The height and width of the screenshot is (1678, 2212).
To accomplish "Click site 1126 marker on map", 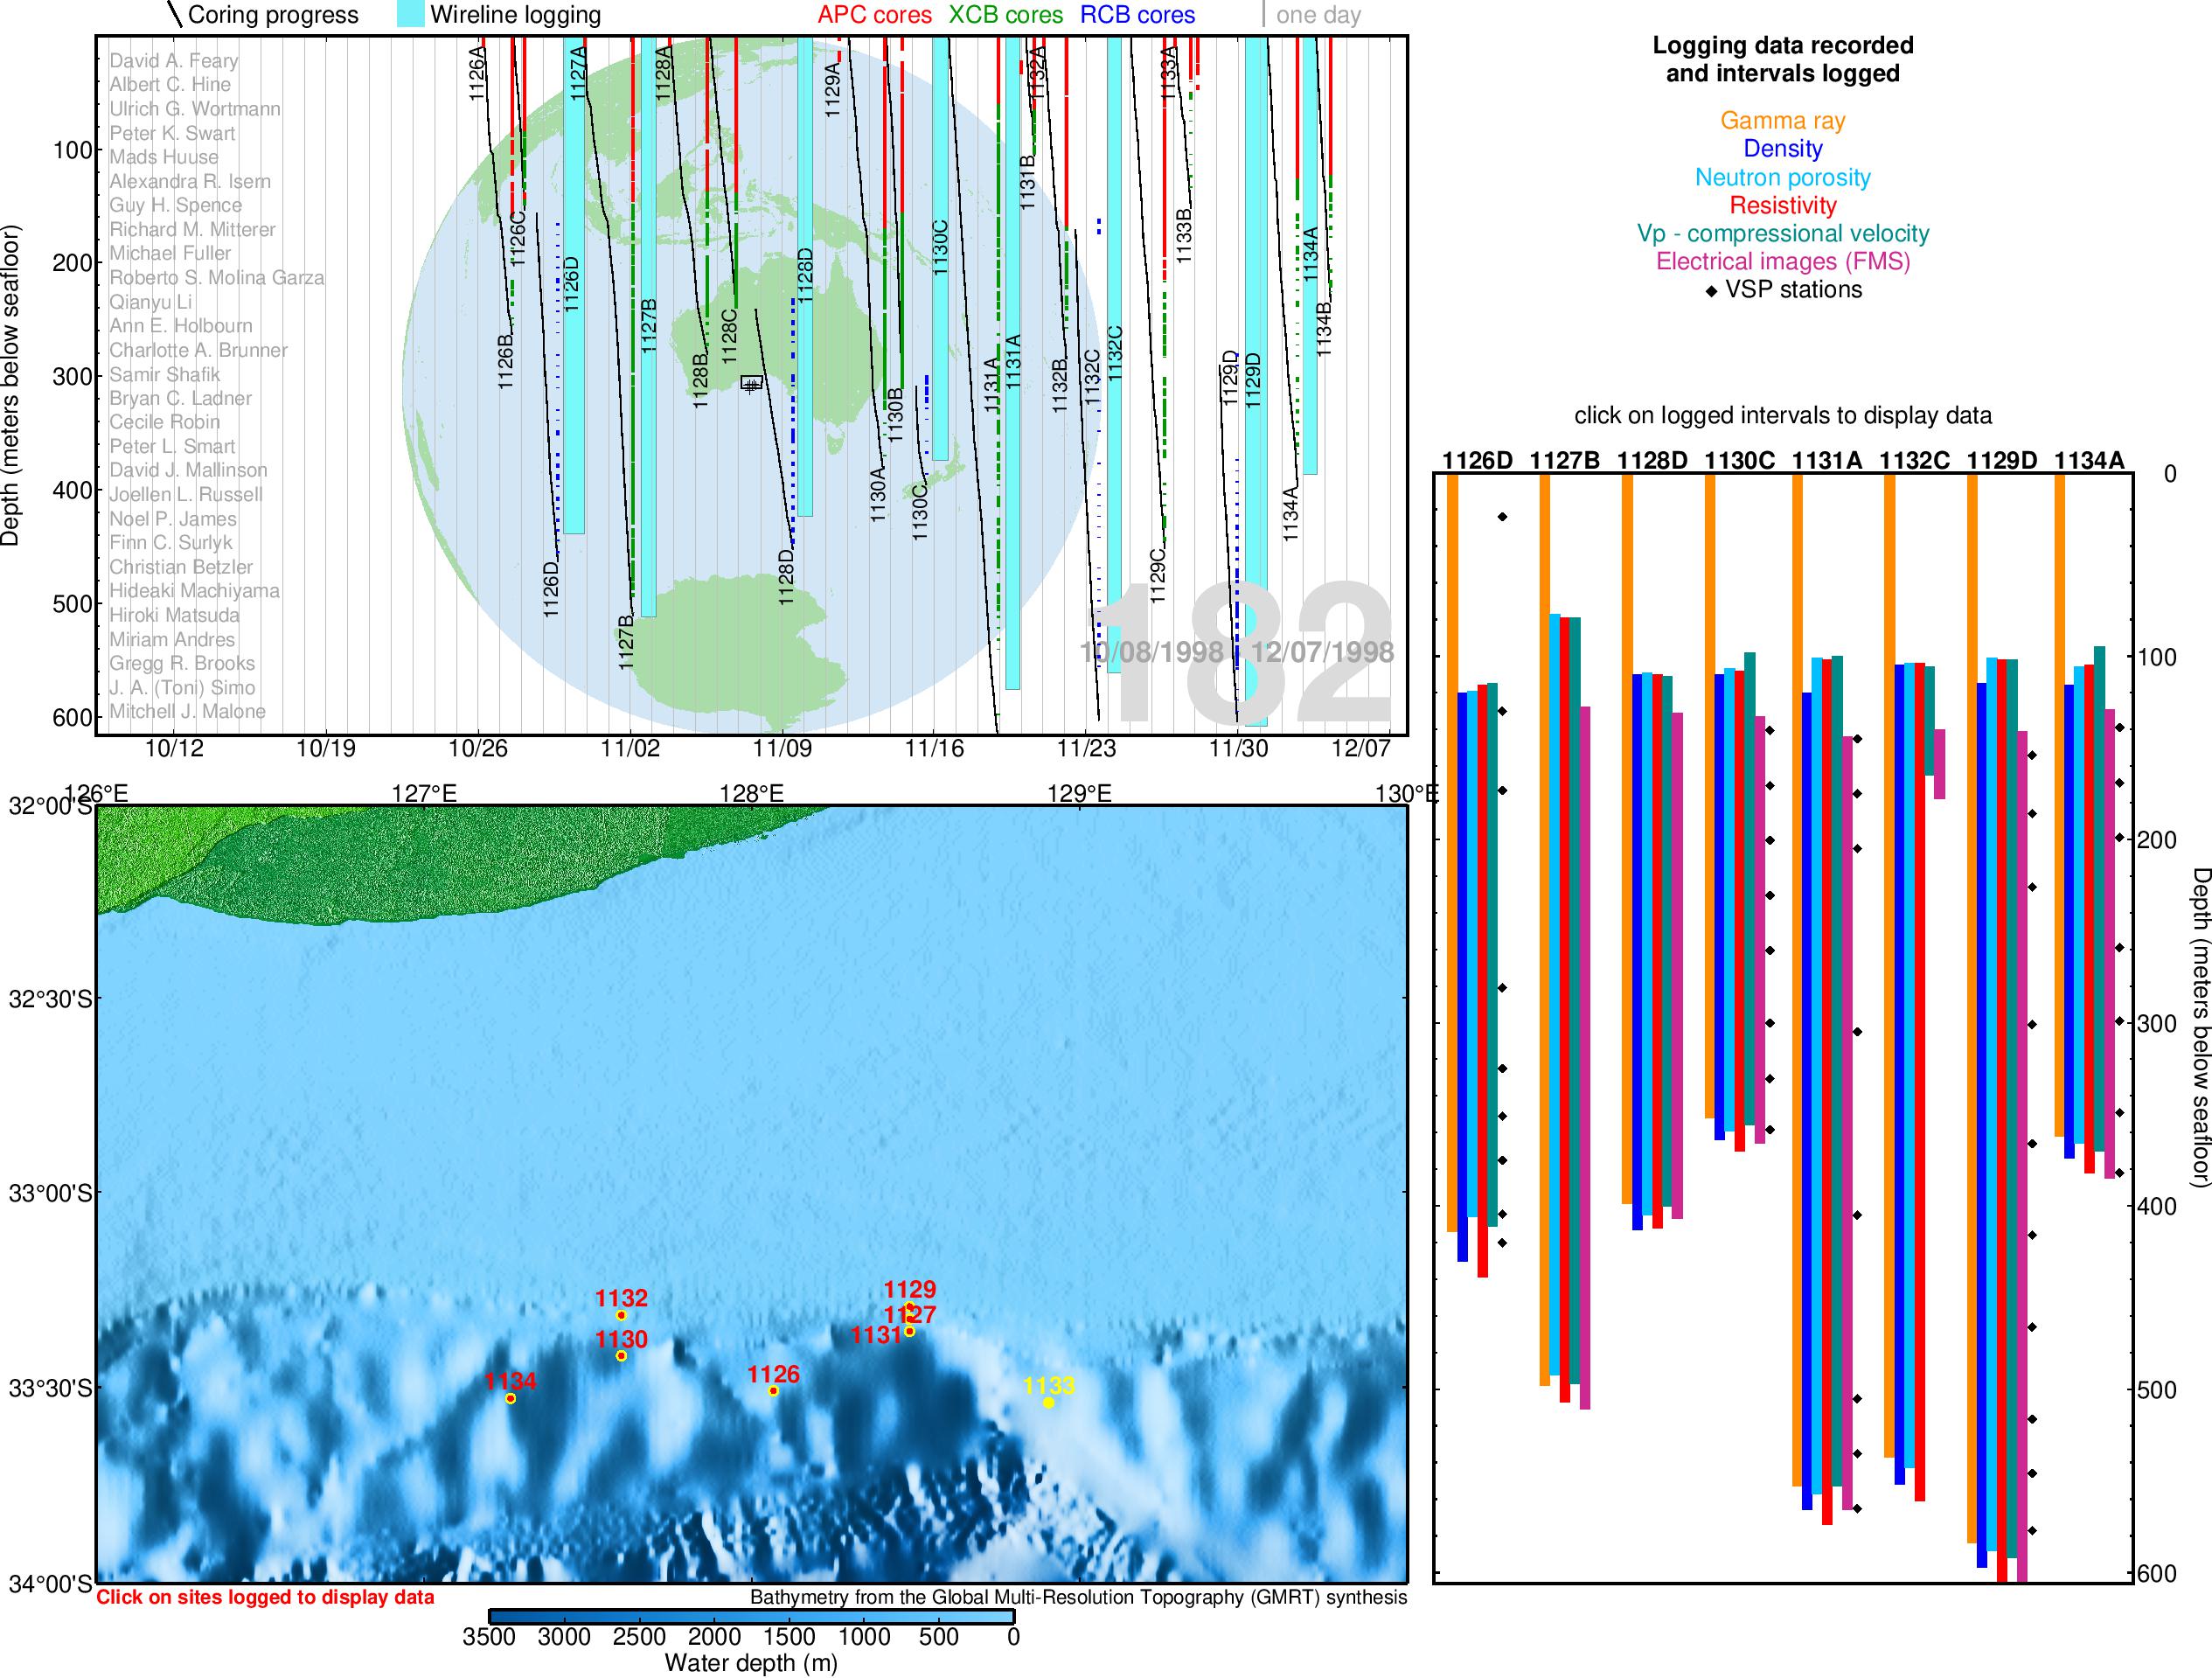I will click(773, 1391).
